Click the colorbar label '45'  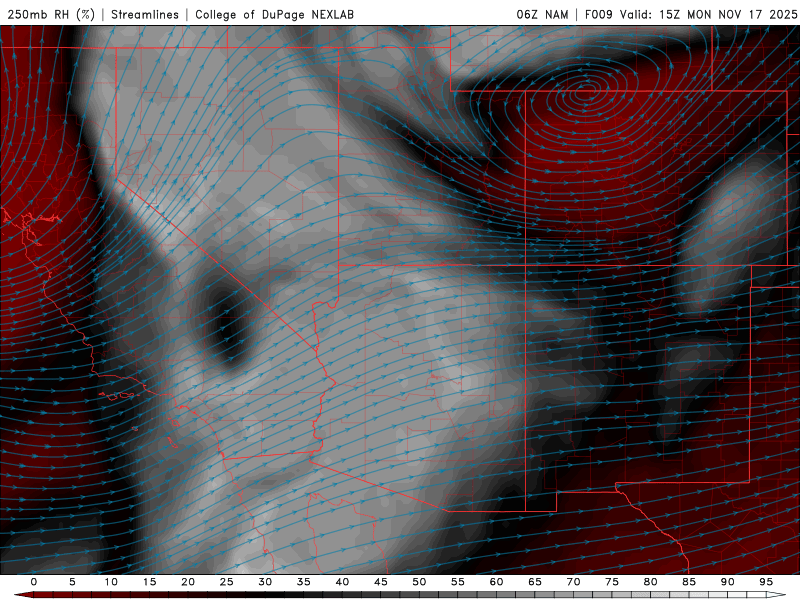coord(381,582)
